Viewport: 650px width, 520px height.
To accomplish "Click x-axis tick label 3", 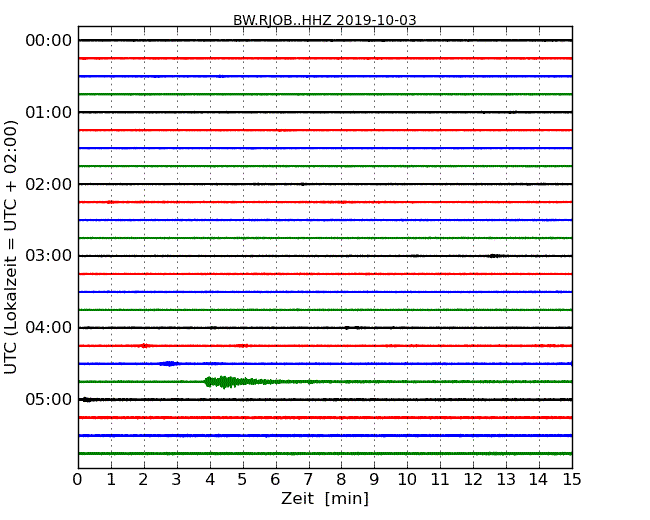I will 177,480.
